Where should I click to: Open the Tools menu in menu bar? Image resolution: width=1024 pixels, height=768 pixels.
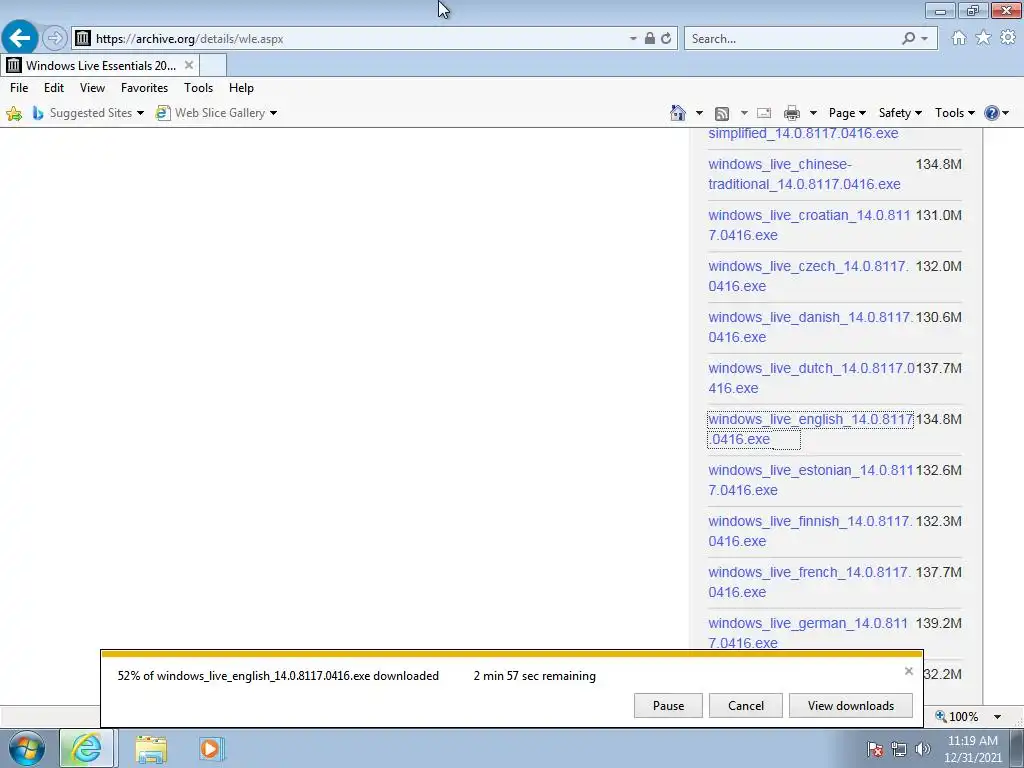coord(199,88)
